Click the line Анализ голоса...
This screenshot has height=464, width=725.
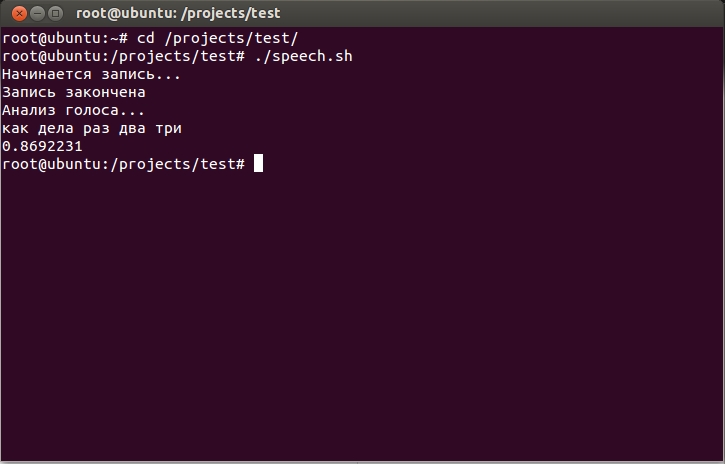pos(74,110)
